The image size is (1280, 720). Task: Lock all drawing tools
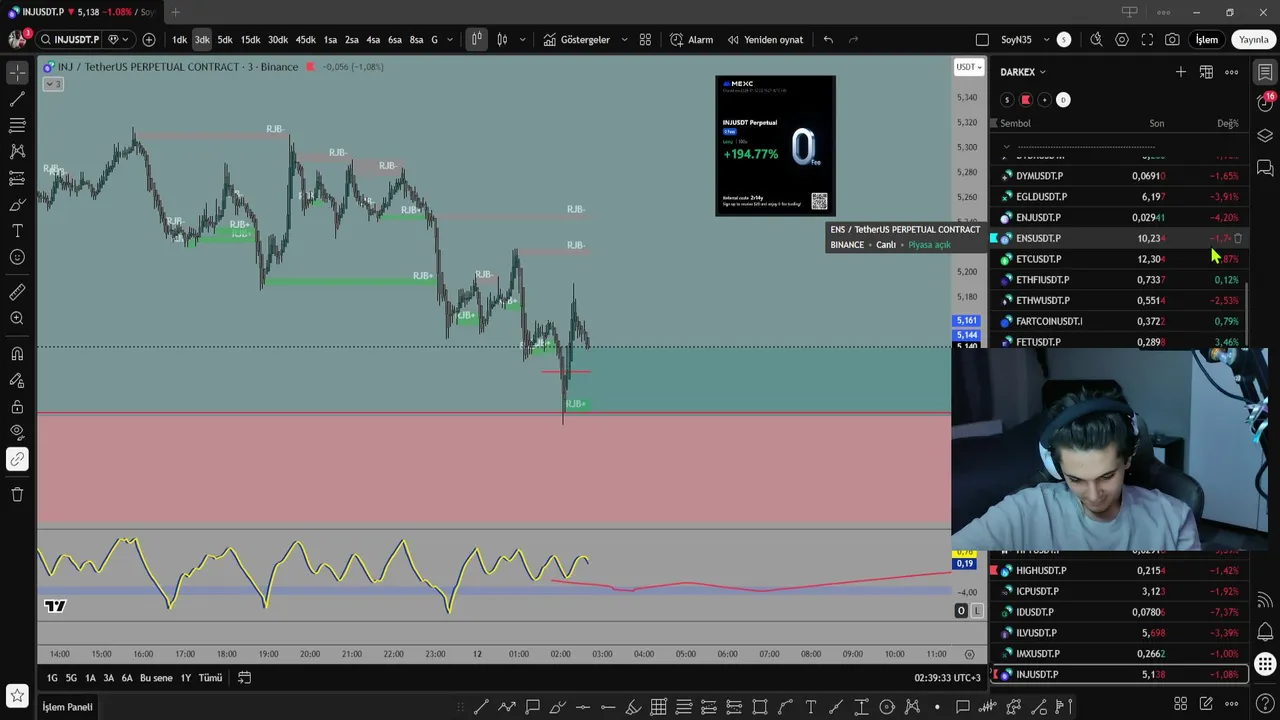17,406
